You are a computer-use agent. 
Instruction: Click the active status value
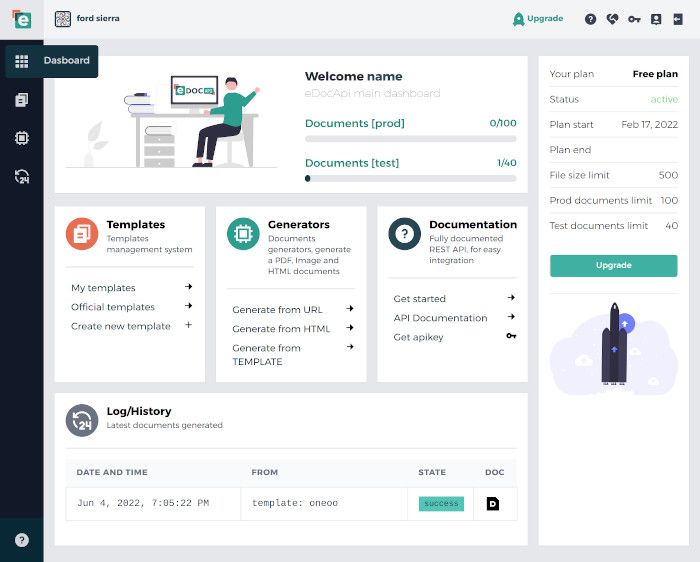tap(664, 99)
